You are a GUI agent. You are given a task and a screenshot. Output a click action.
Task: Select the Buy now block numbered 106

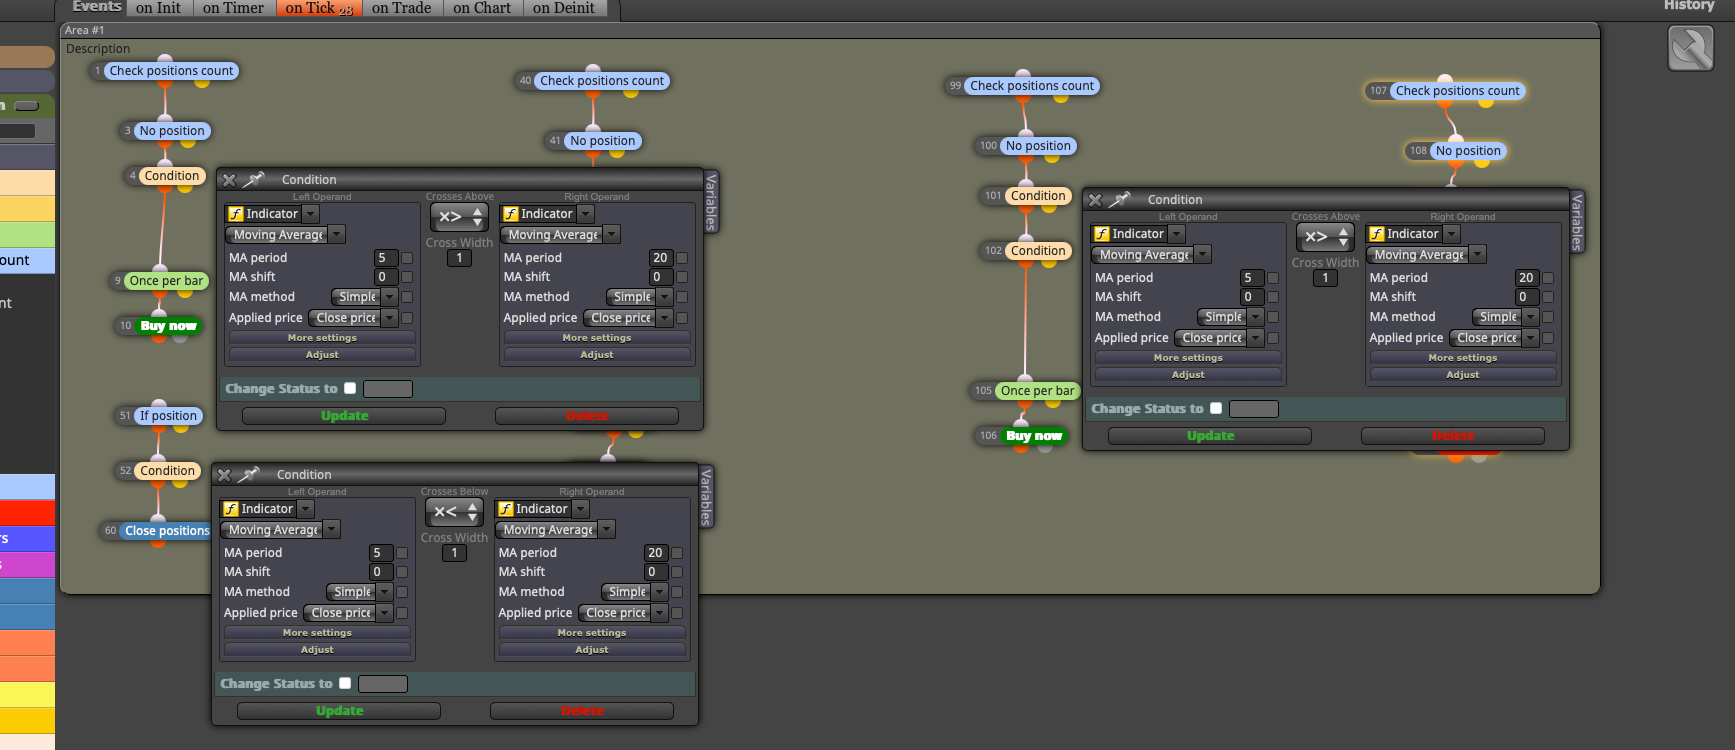(1034, 436)
